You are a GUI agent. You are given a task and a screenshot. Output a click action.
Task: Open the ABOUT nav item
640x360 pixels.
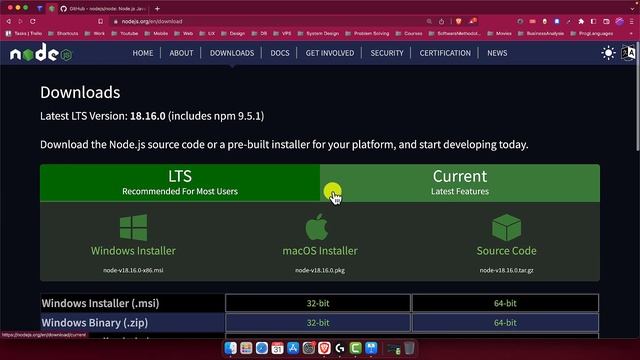click(181, 53)
